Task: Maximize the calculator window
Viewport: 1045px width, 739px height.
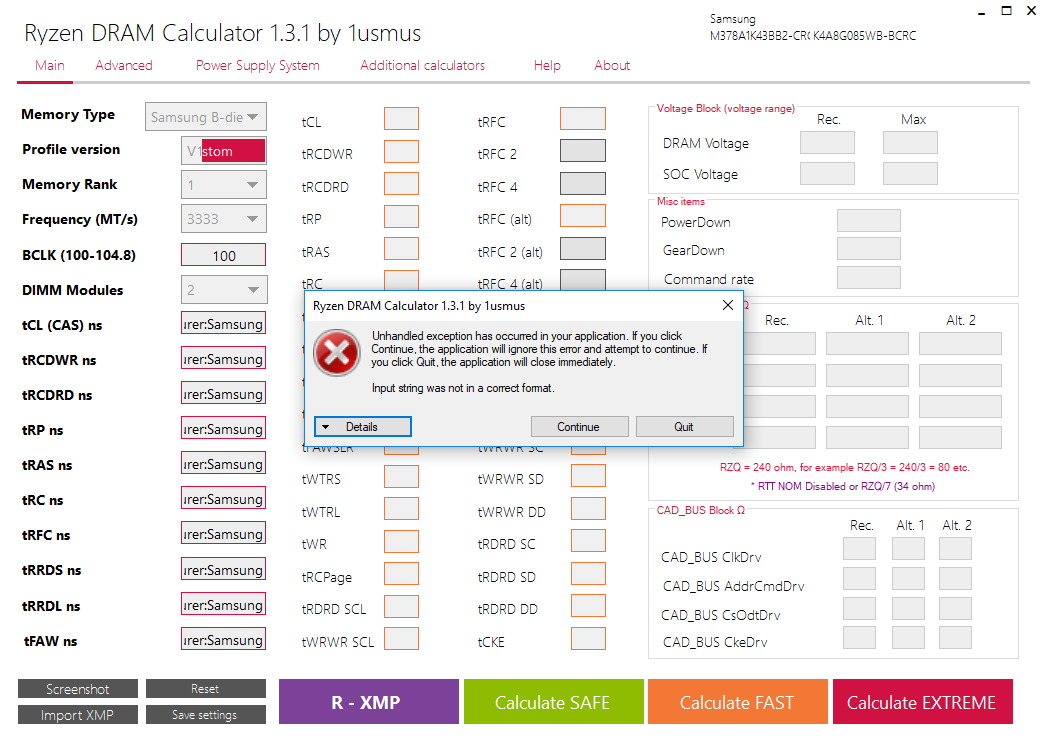Action: point(1006,11)
